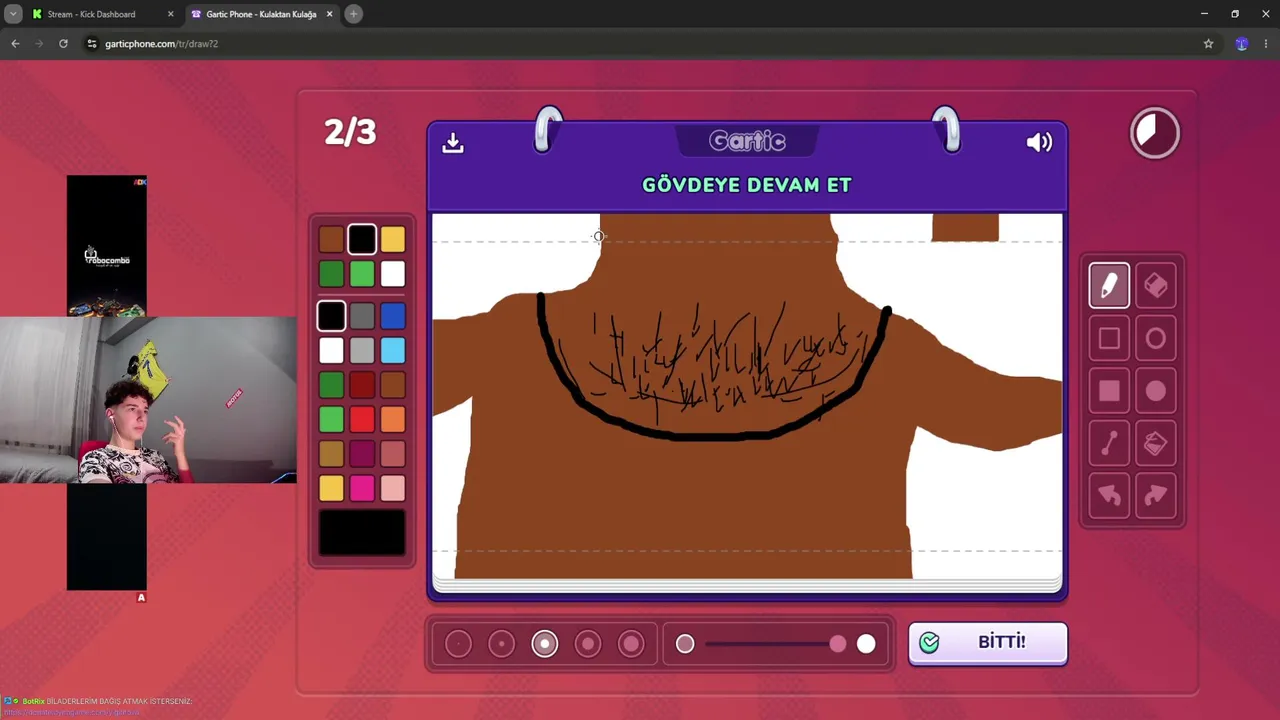Go back in the browser
The width and height of the screenshot is (1280, 720).
[x=15, y=44]
